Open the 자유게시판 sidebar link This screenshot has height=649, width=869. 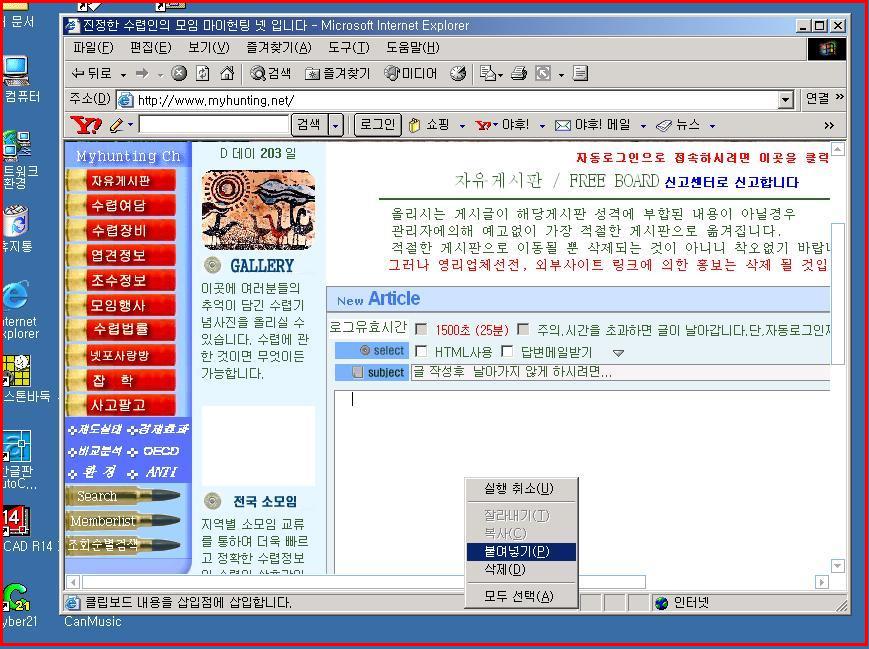(x=121, y=181)
